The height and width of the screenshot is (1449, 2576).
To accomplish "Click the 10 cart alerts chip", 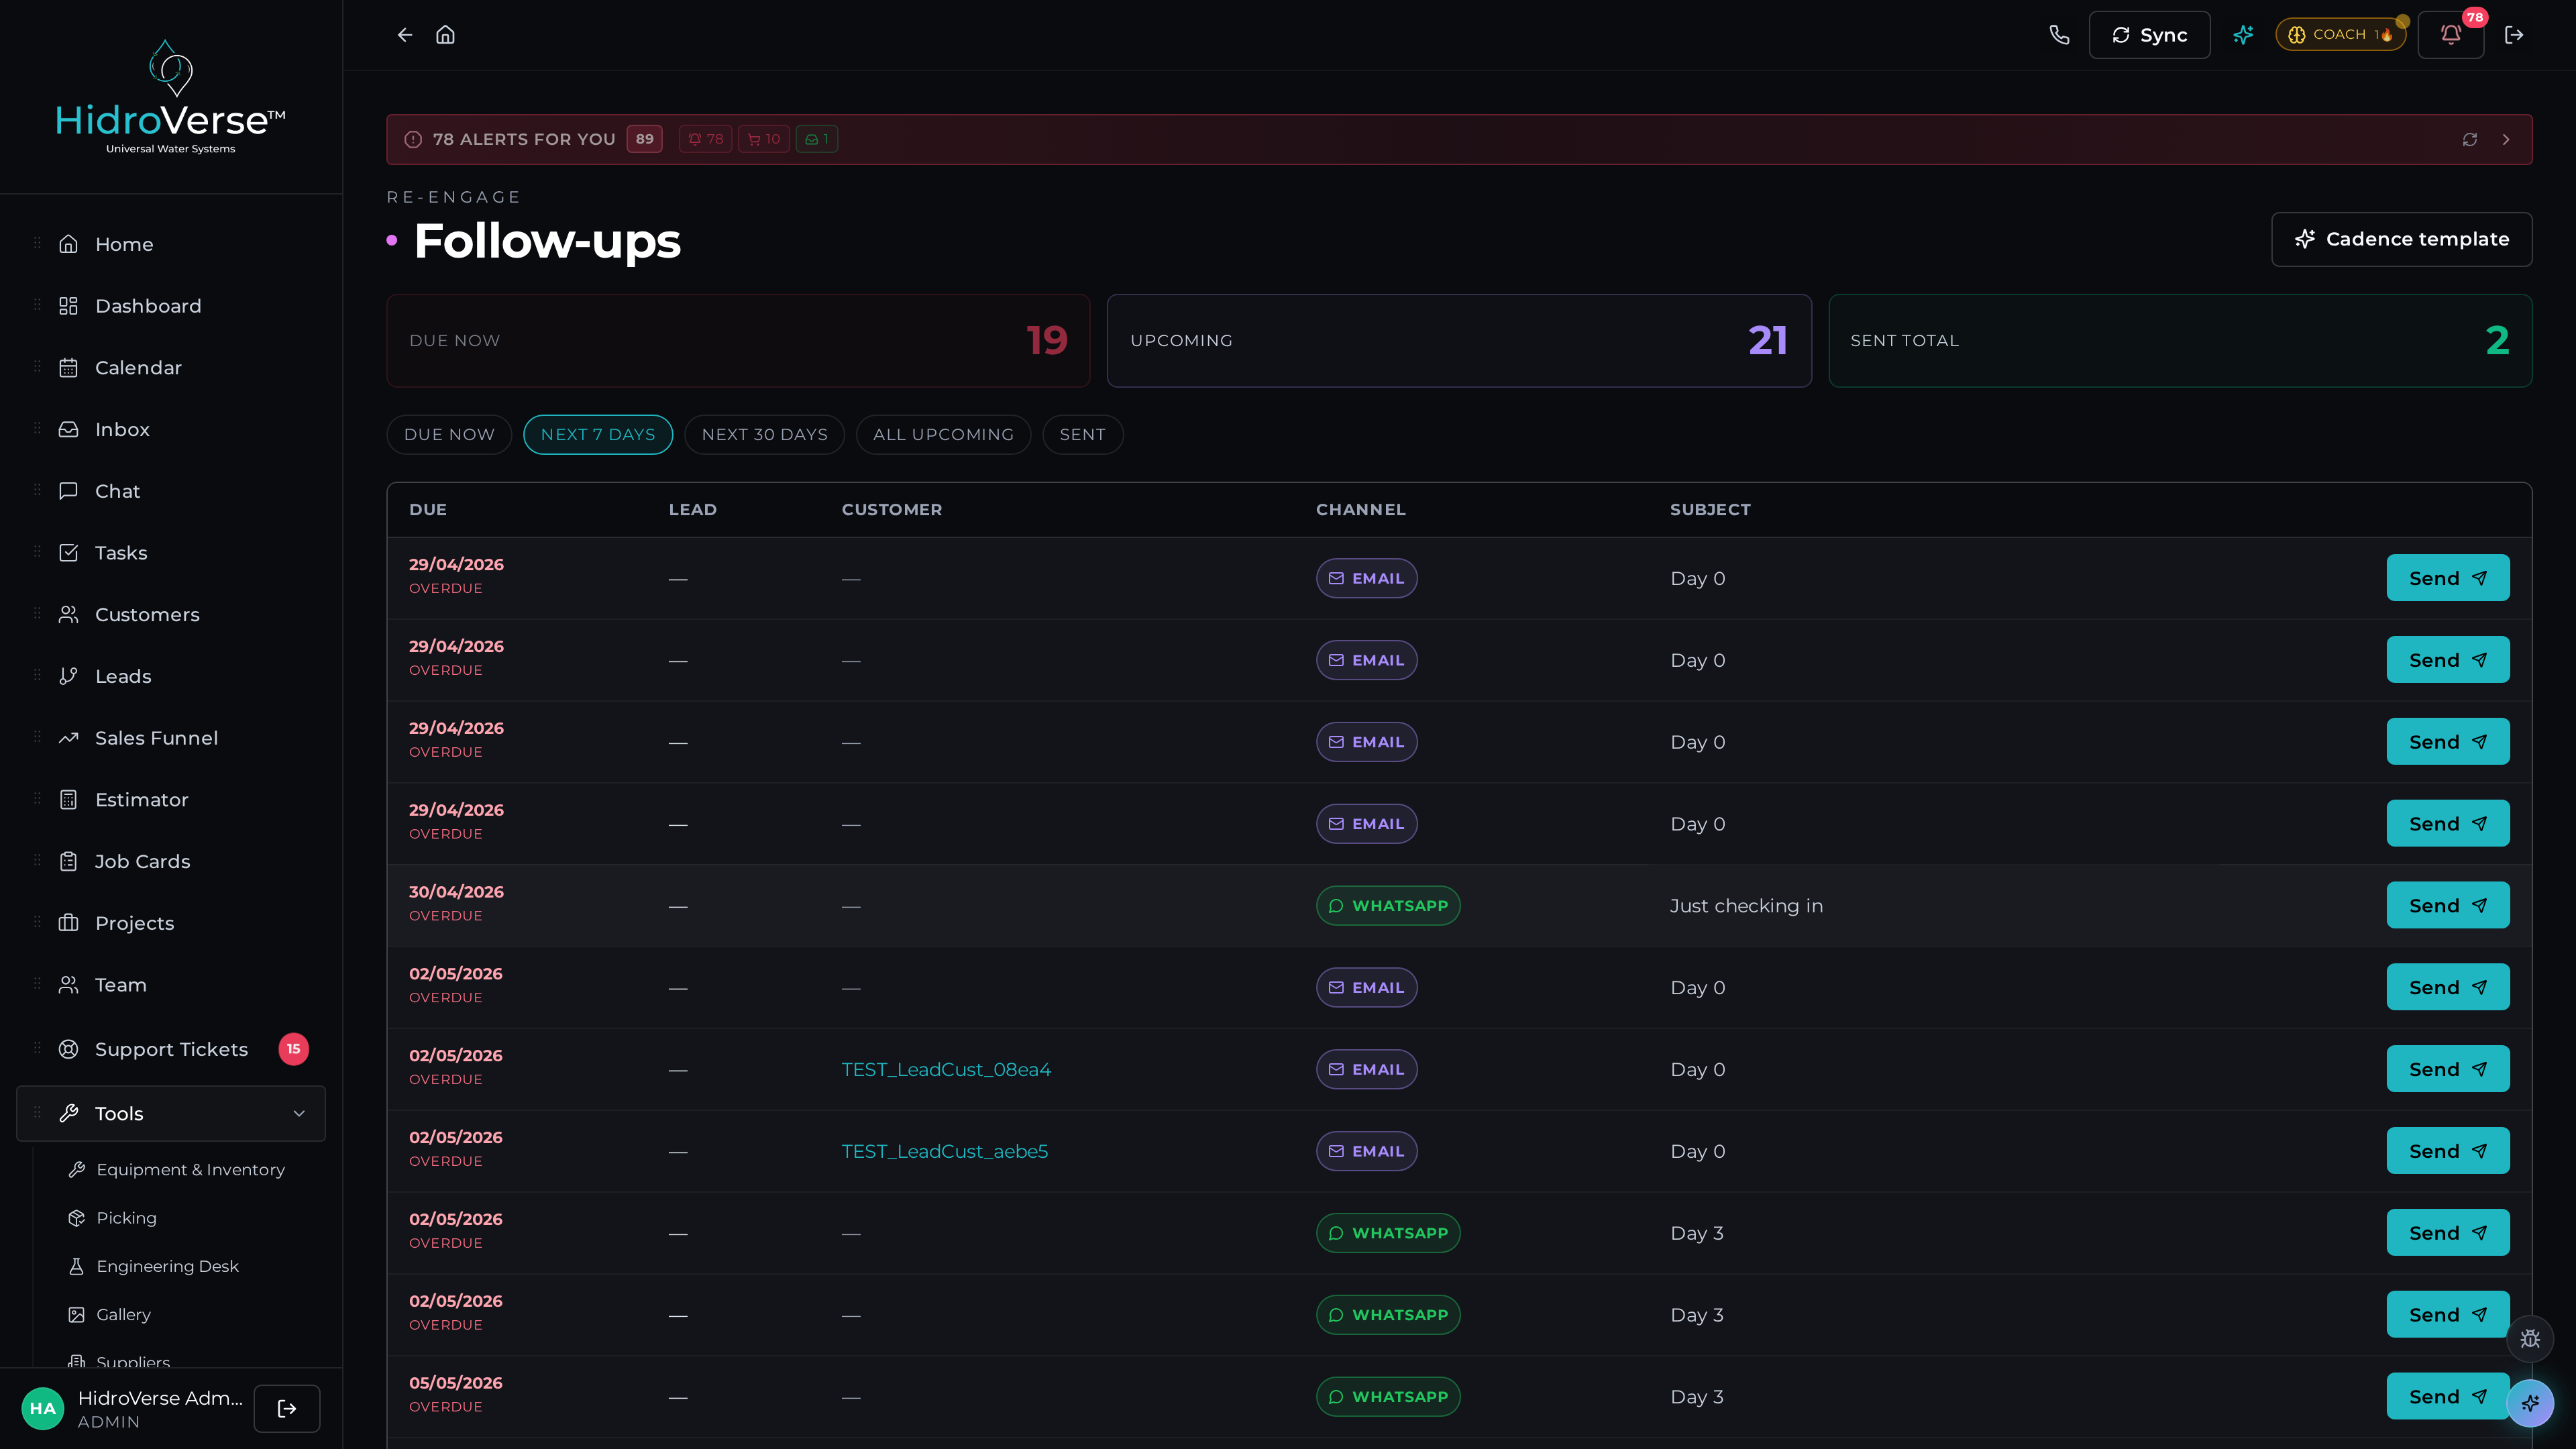I will point(764,139).
